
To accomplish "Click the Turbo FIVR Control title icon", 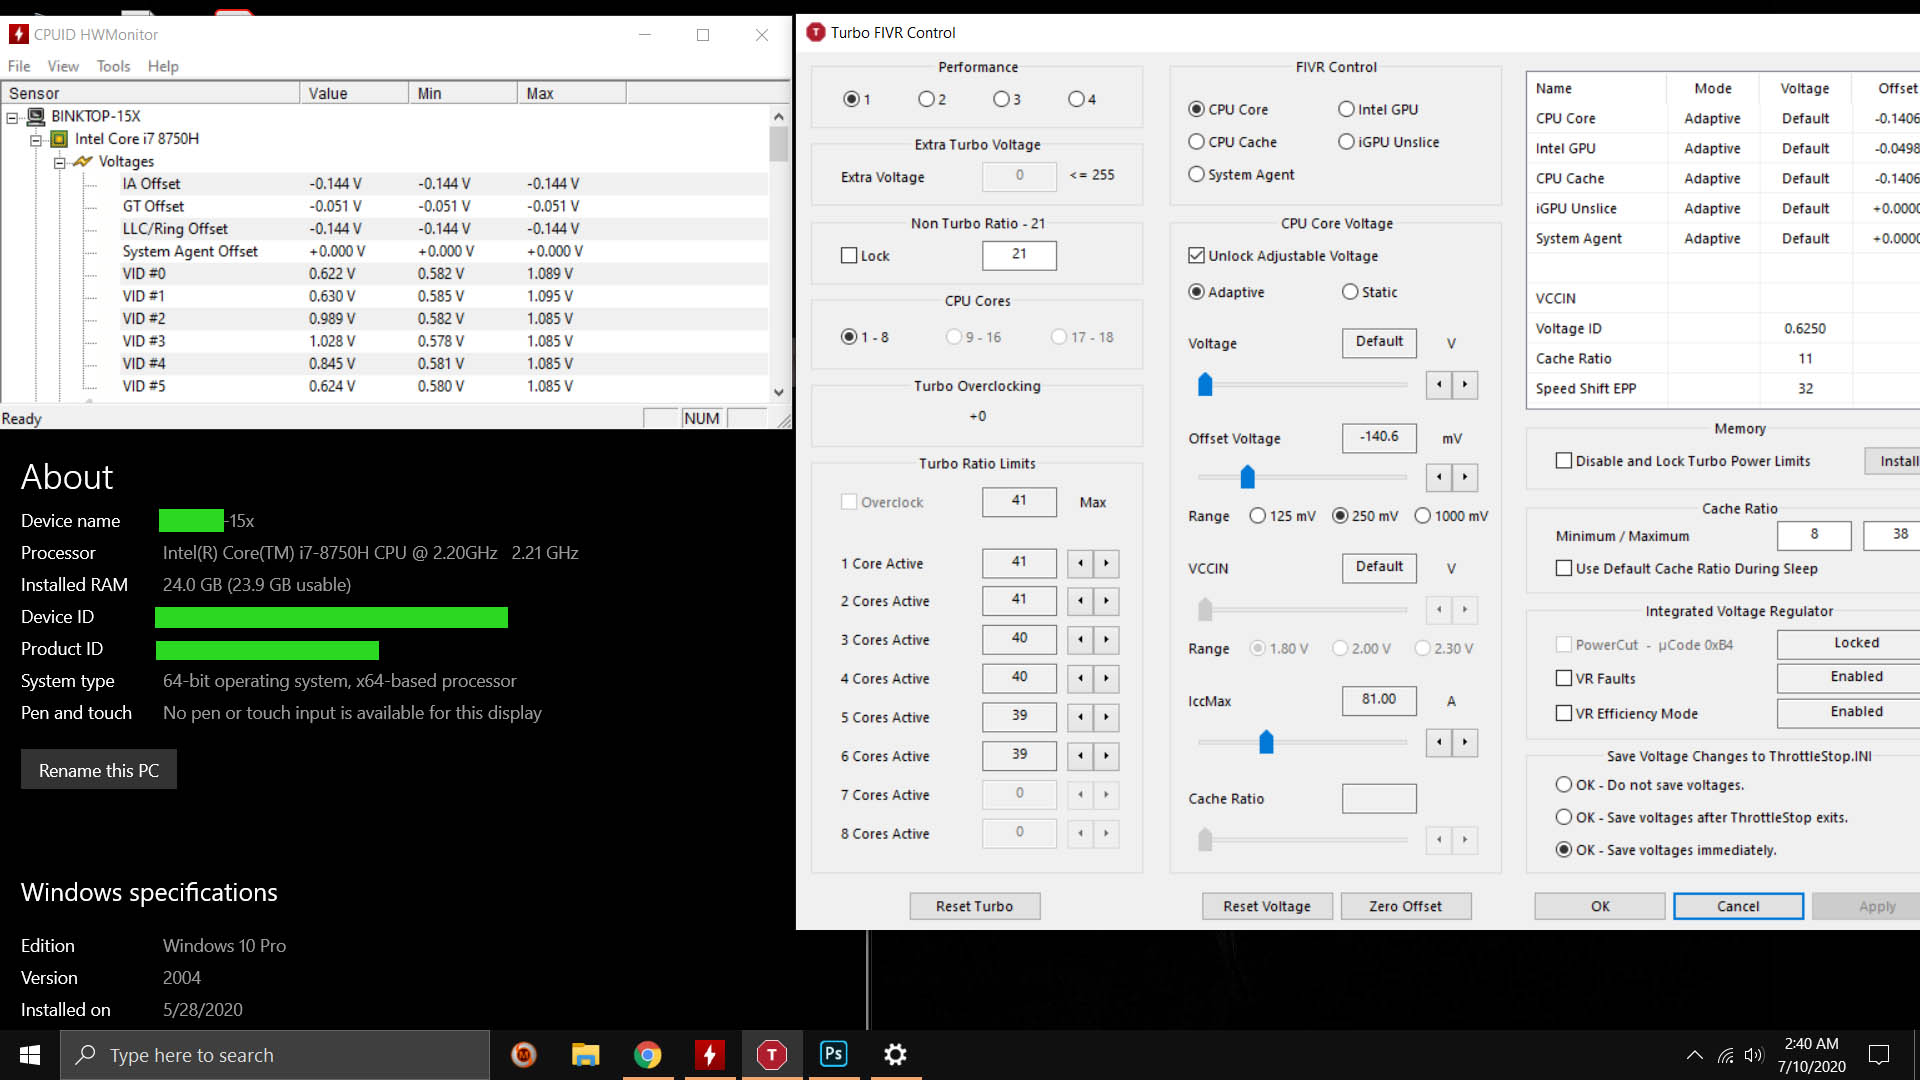I will 816,32.
